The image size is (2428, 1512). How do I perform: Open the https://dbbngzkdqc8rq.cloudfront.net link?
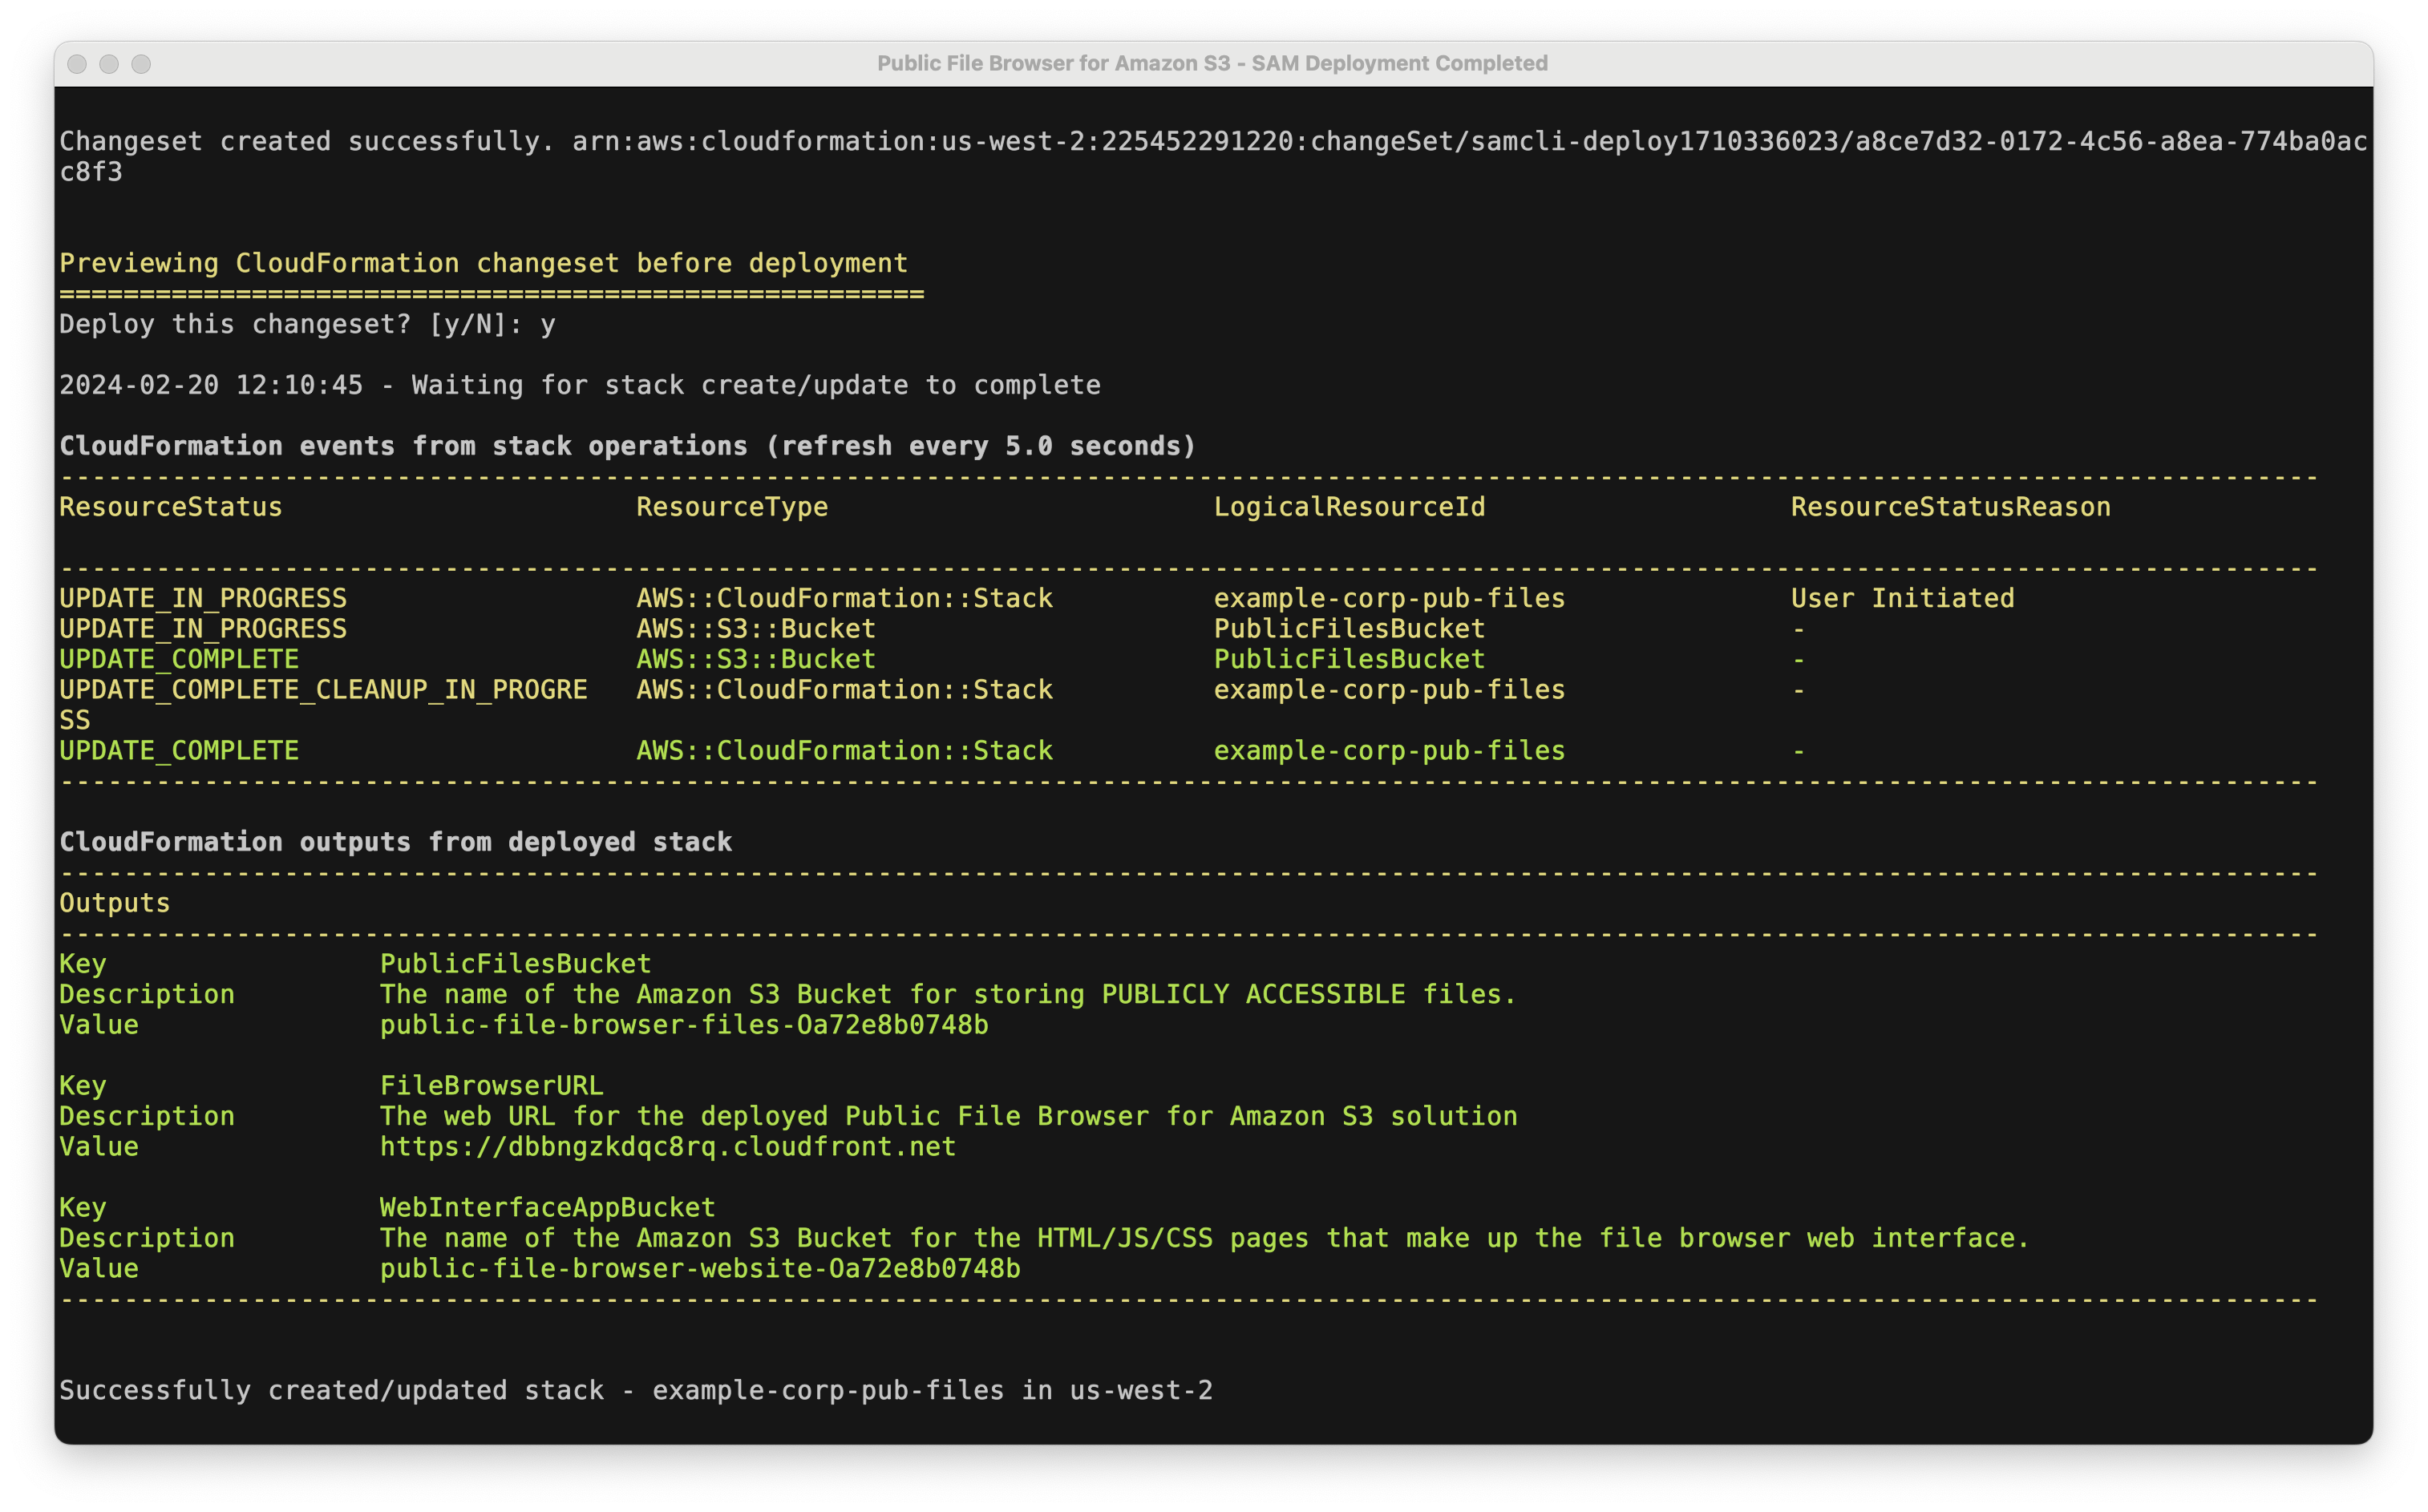666,1147
